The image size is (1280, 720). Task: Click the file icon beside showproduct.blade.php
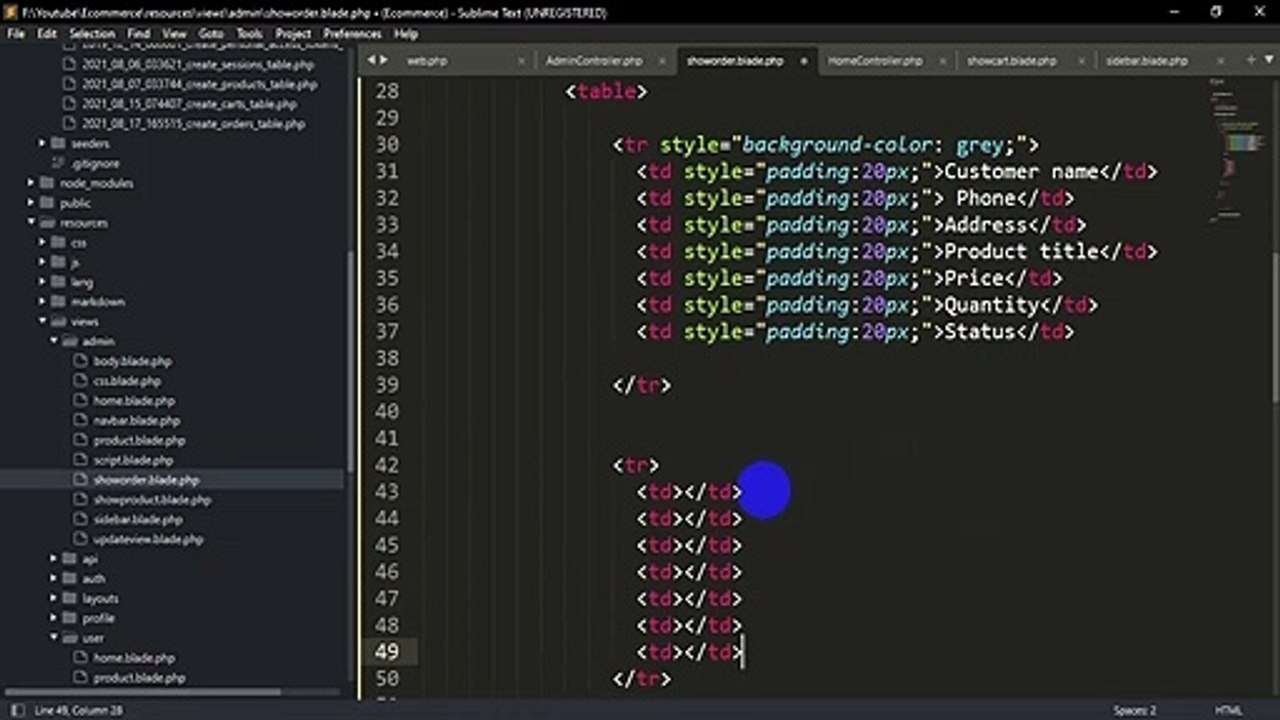pyautogui.click(x=80, y=500)
